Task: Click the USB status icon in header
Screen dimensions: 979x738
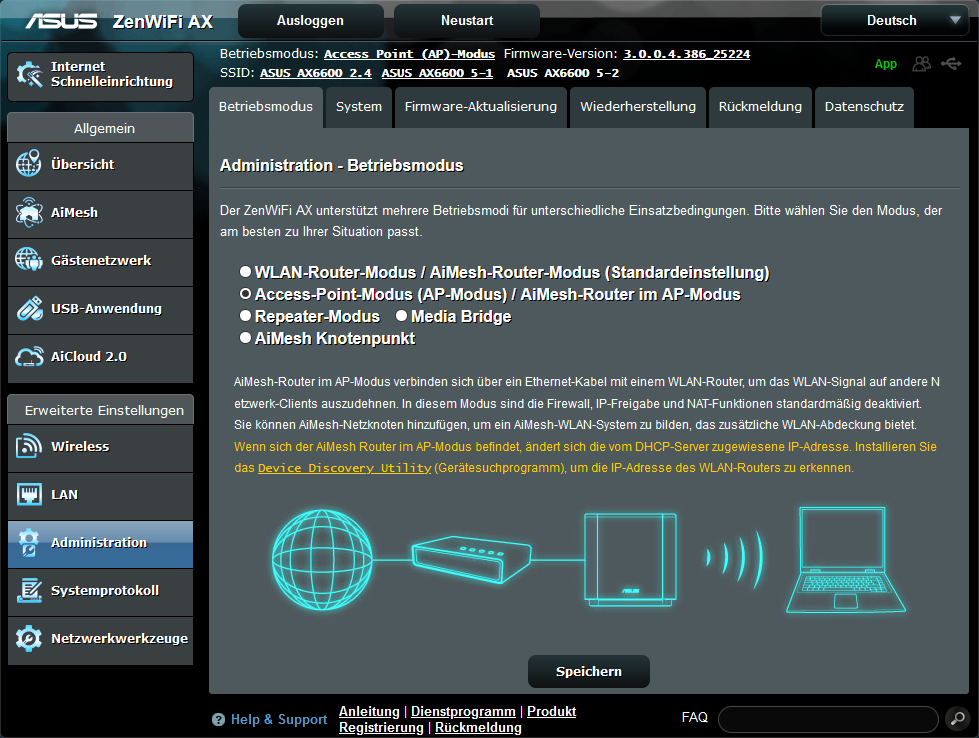Action: point(952,64)
